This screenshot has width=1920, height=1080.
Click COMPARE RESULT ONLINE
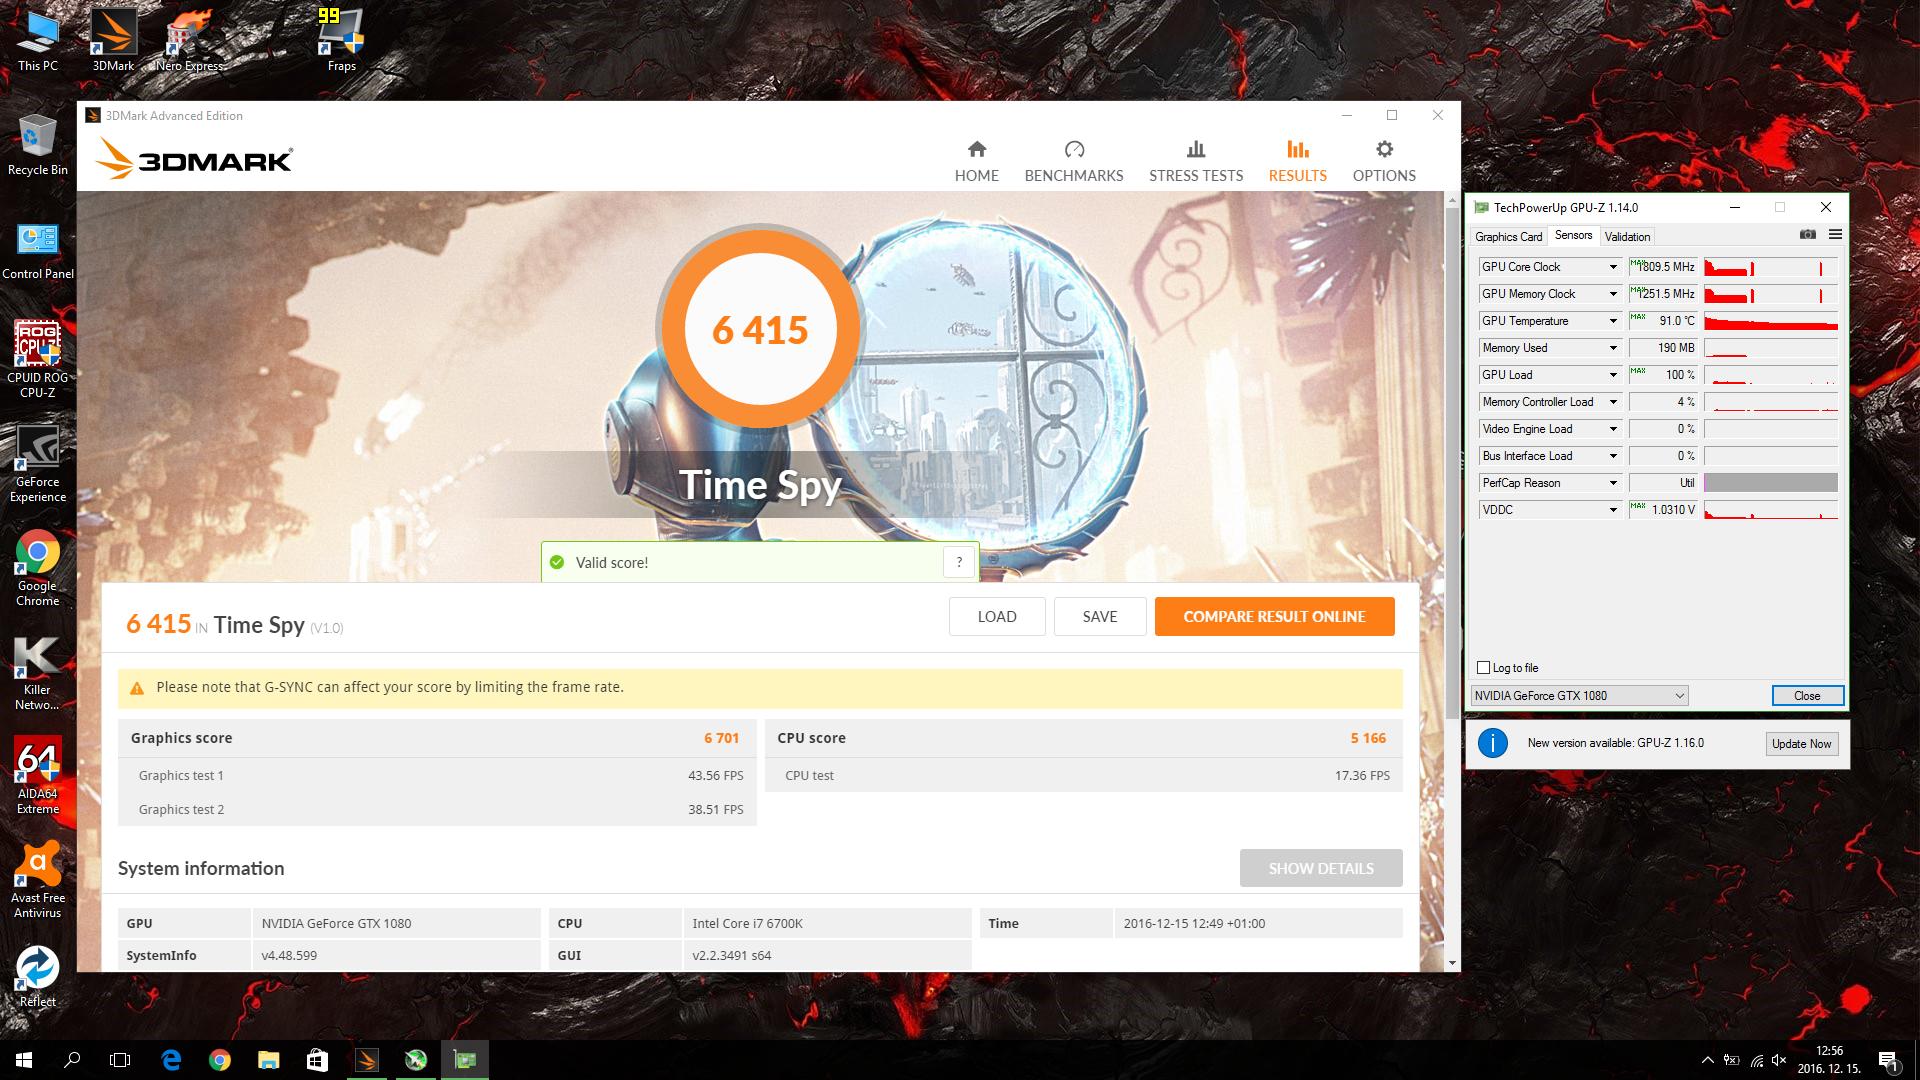coord(1274,617)
